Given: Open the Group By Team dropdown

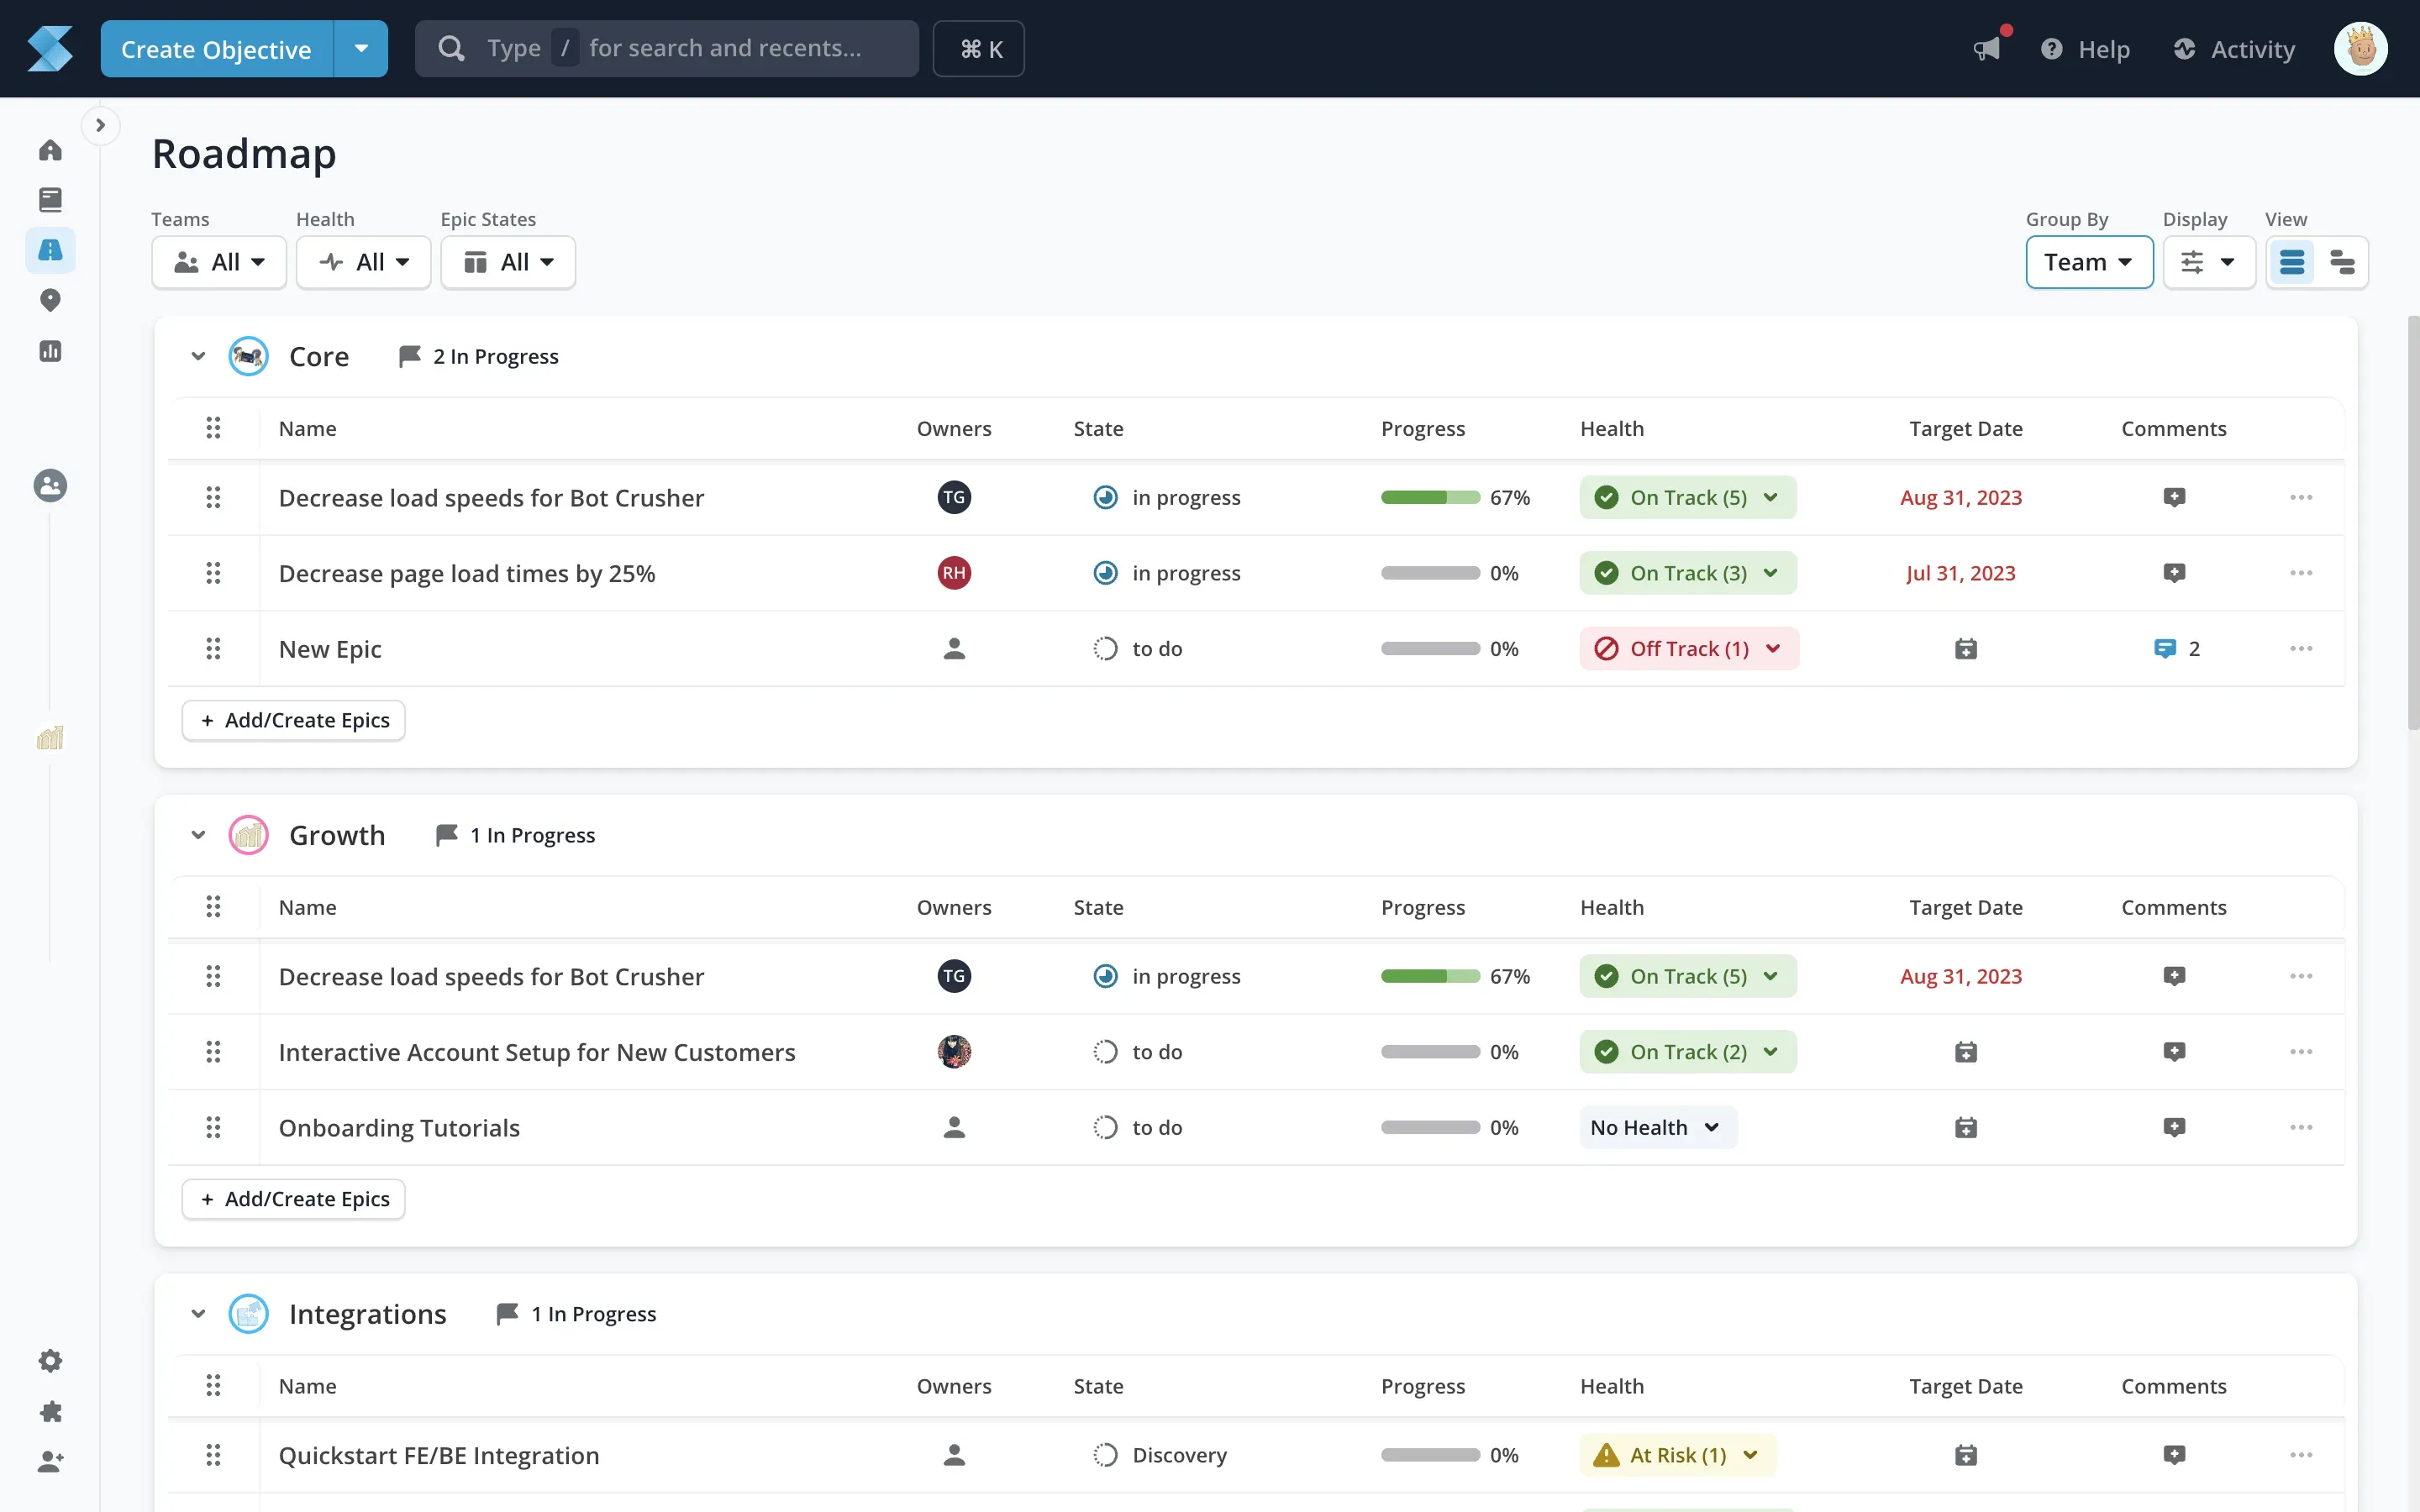Looking at the screenshot, I should [2088, 262].
